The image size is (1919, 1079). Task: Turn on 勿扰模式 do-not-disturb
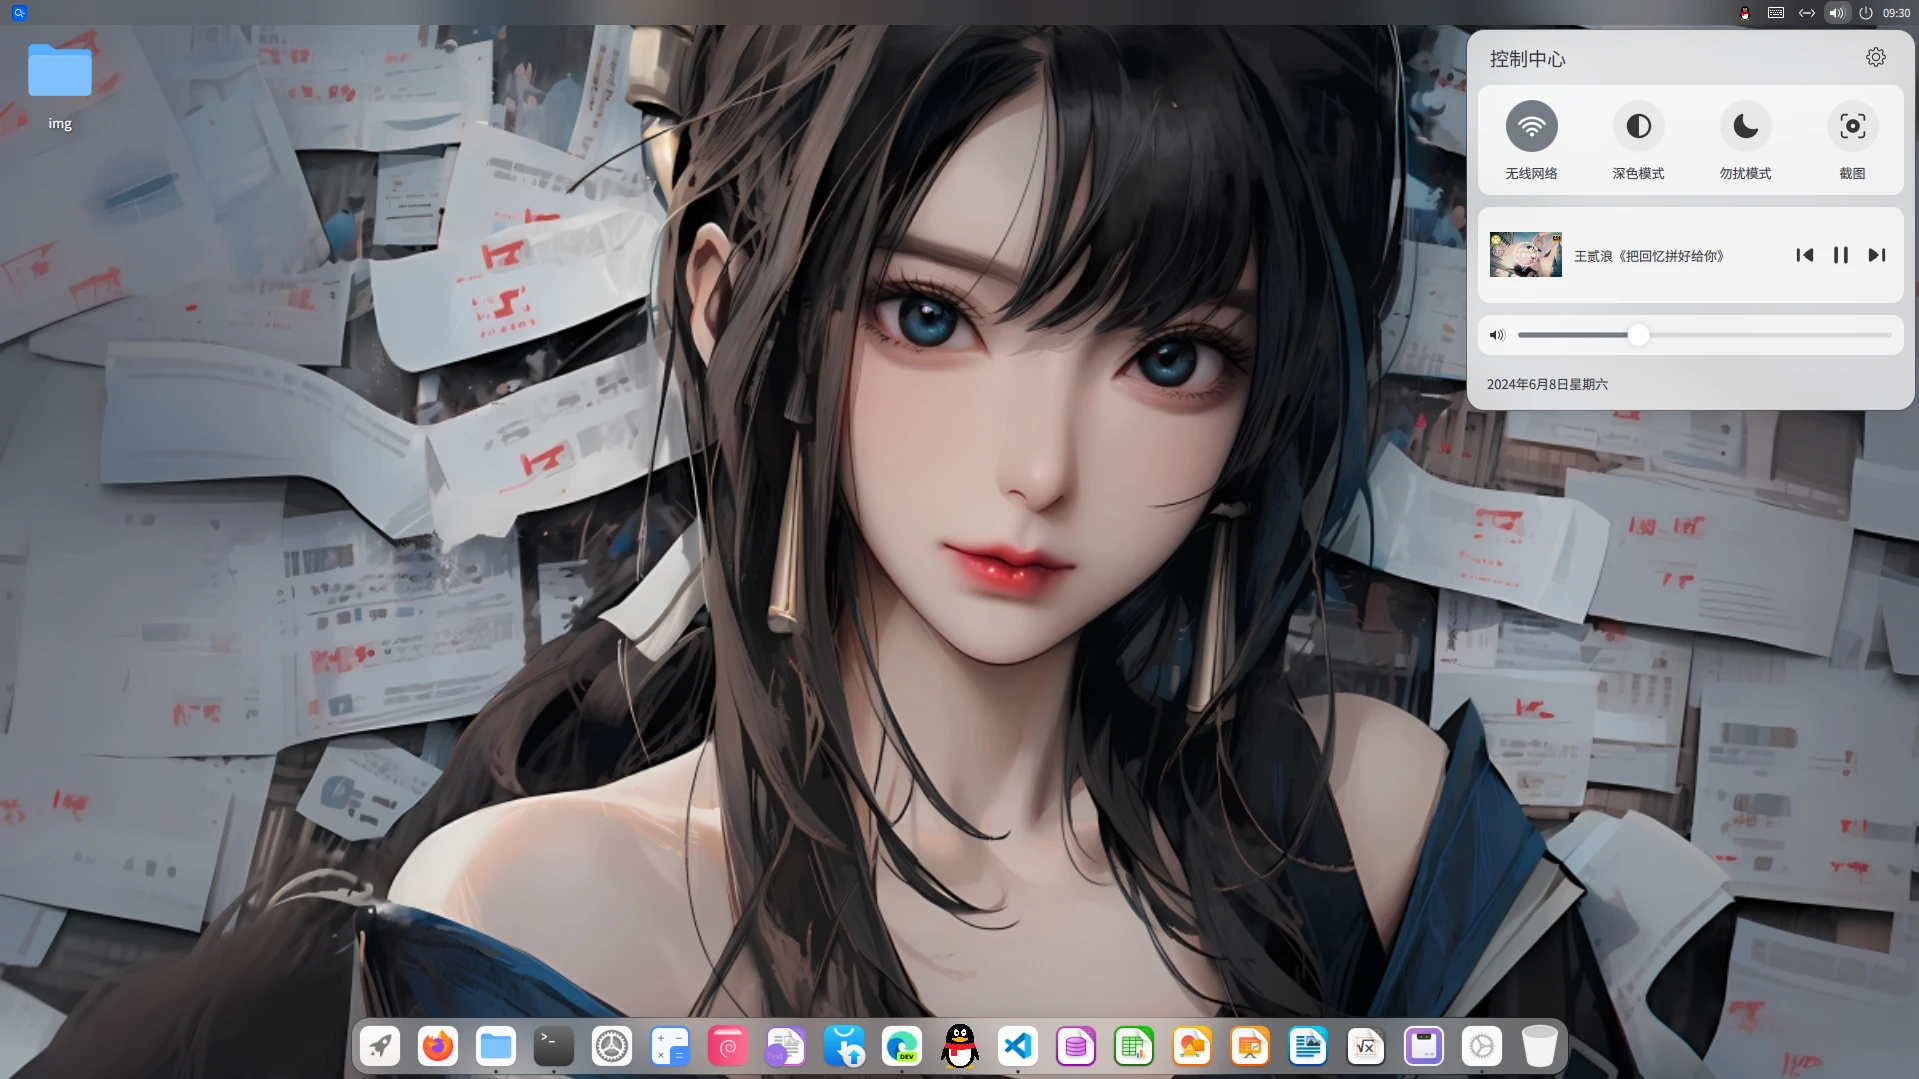point(1745,127)
